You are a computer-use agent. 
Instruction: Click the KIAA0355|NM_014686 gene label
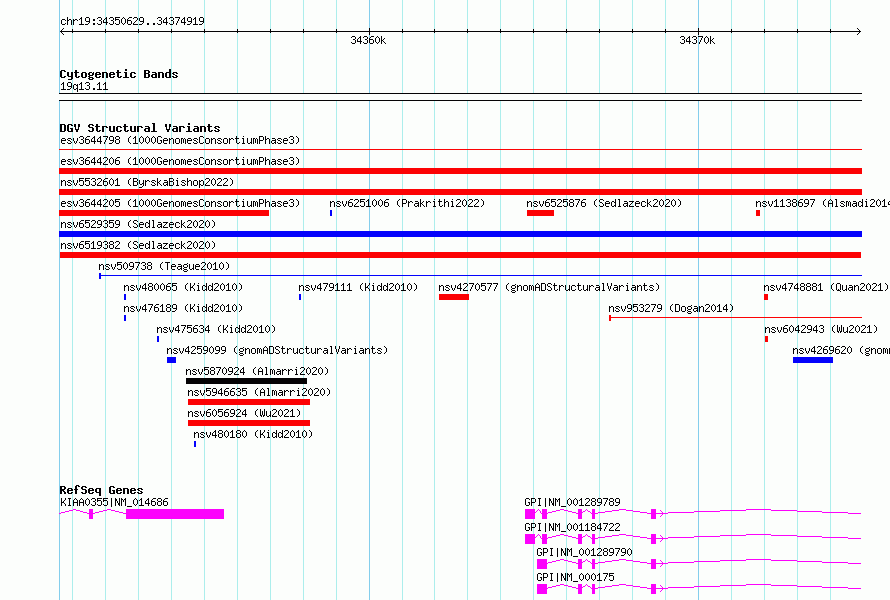click(114, 502)
